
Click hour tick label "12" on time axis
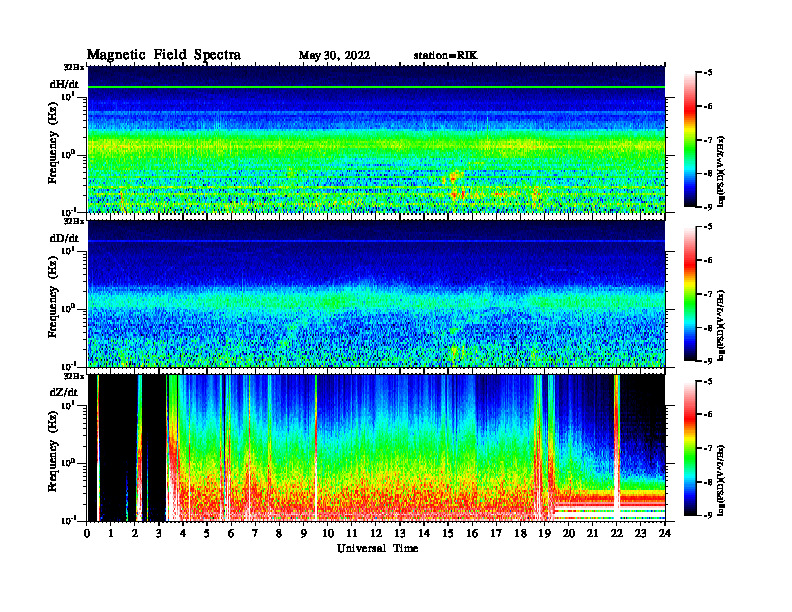376,534
